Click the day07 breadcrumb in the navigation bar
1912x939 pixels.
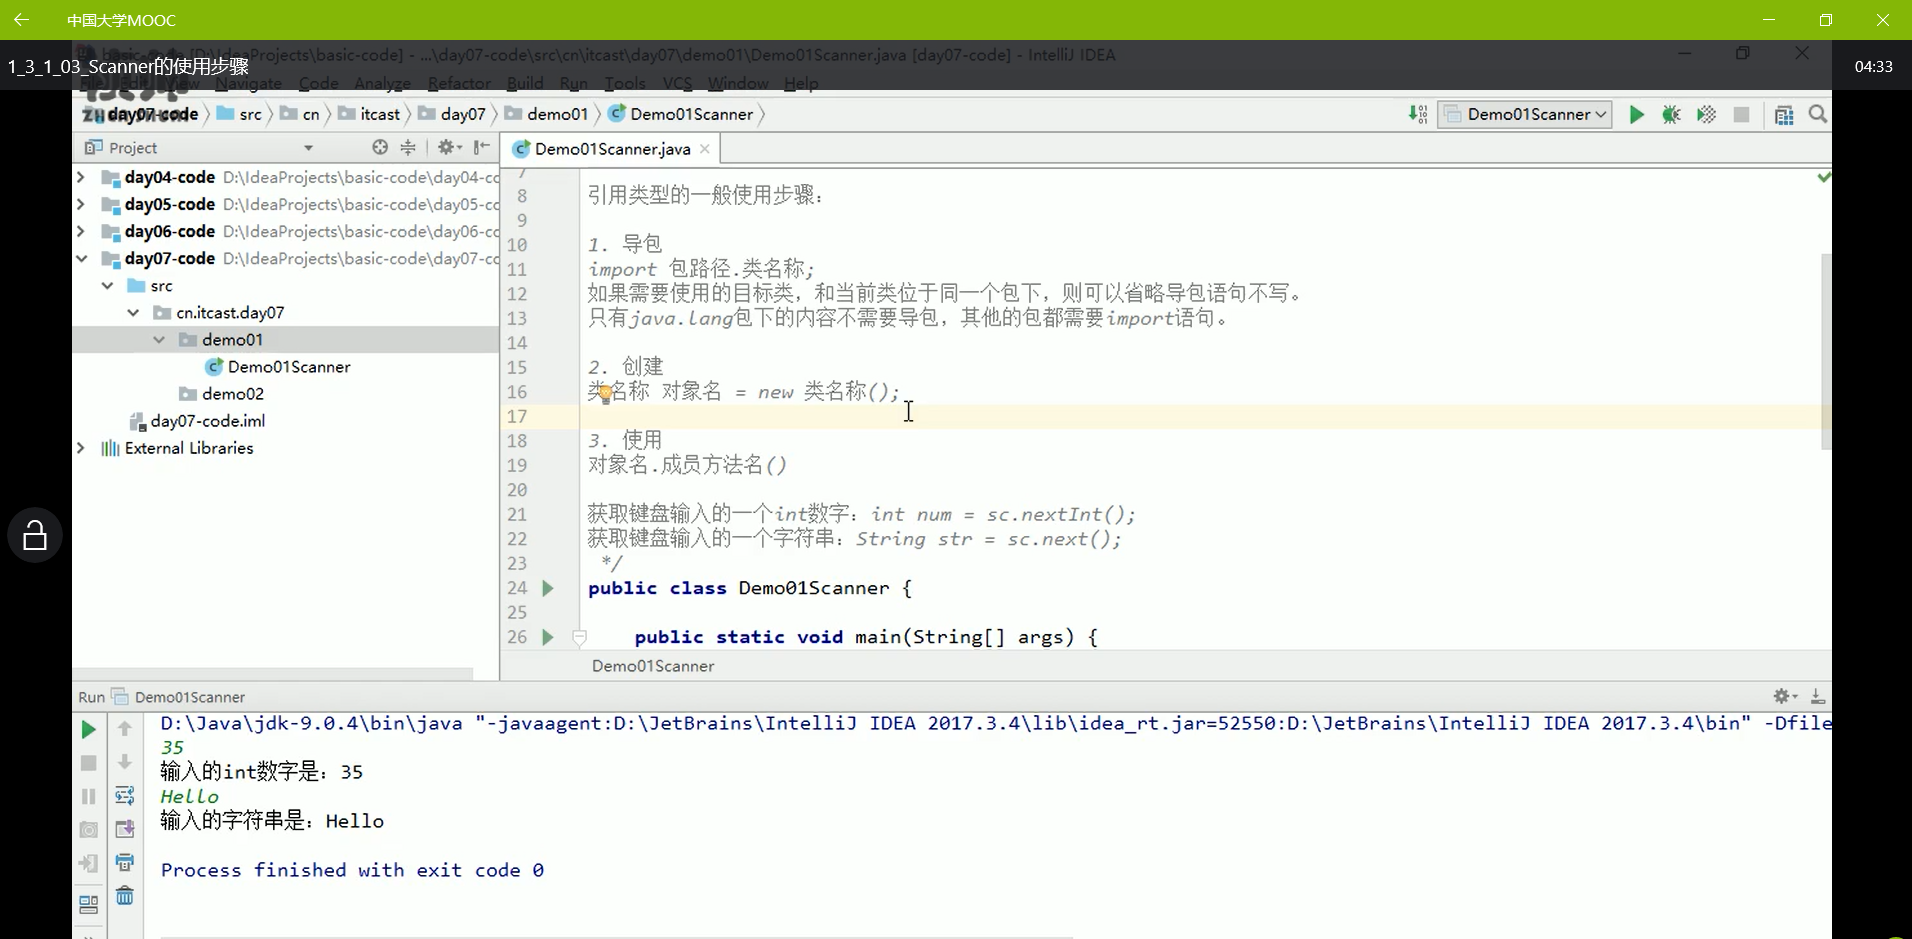pyautogui.click(x=452, y=114)
